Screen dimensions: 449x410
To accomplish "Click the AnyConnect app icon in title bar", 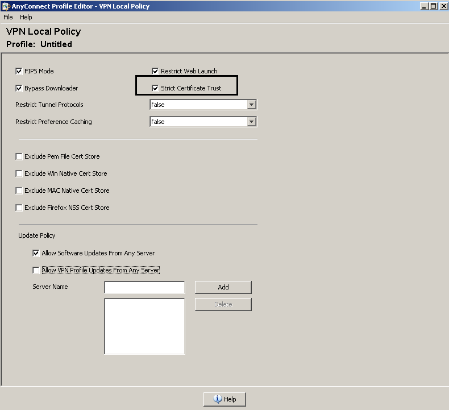I will click(x=6, y=6).
